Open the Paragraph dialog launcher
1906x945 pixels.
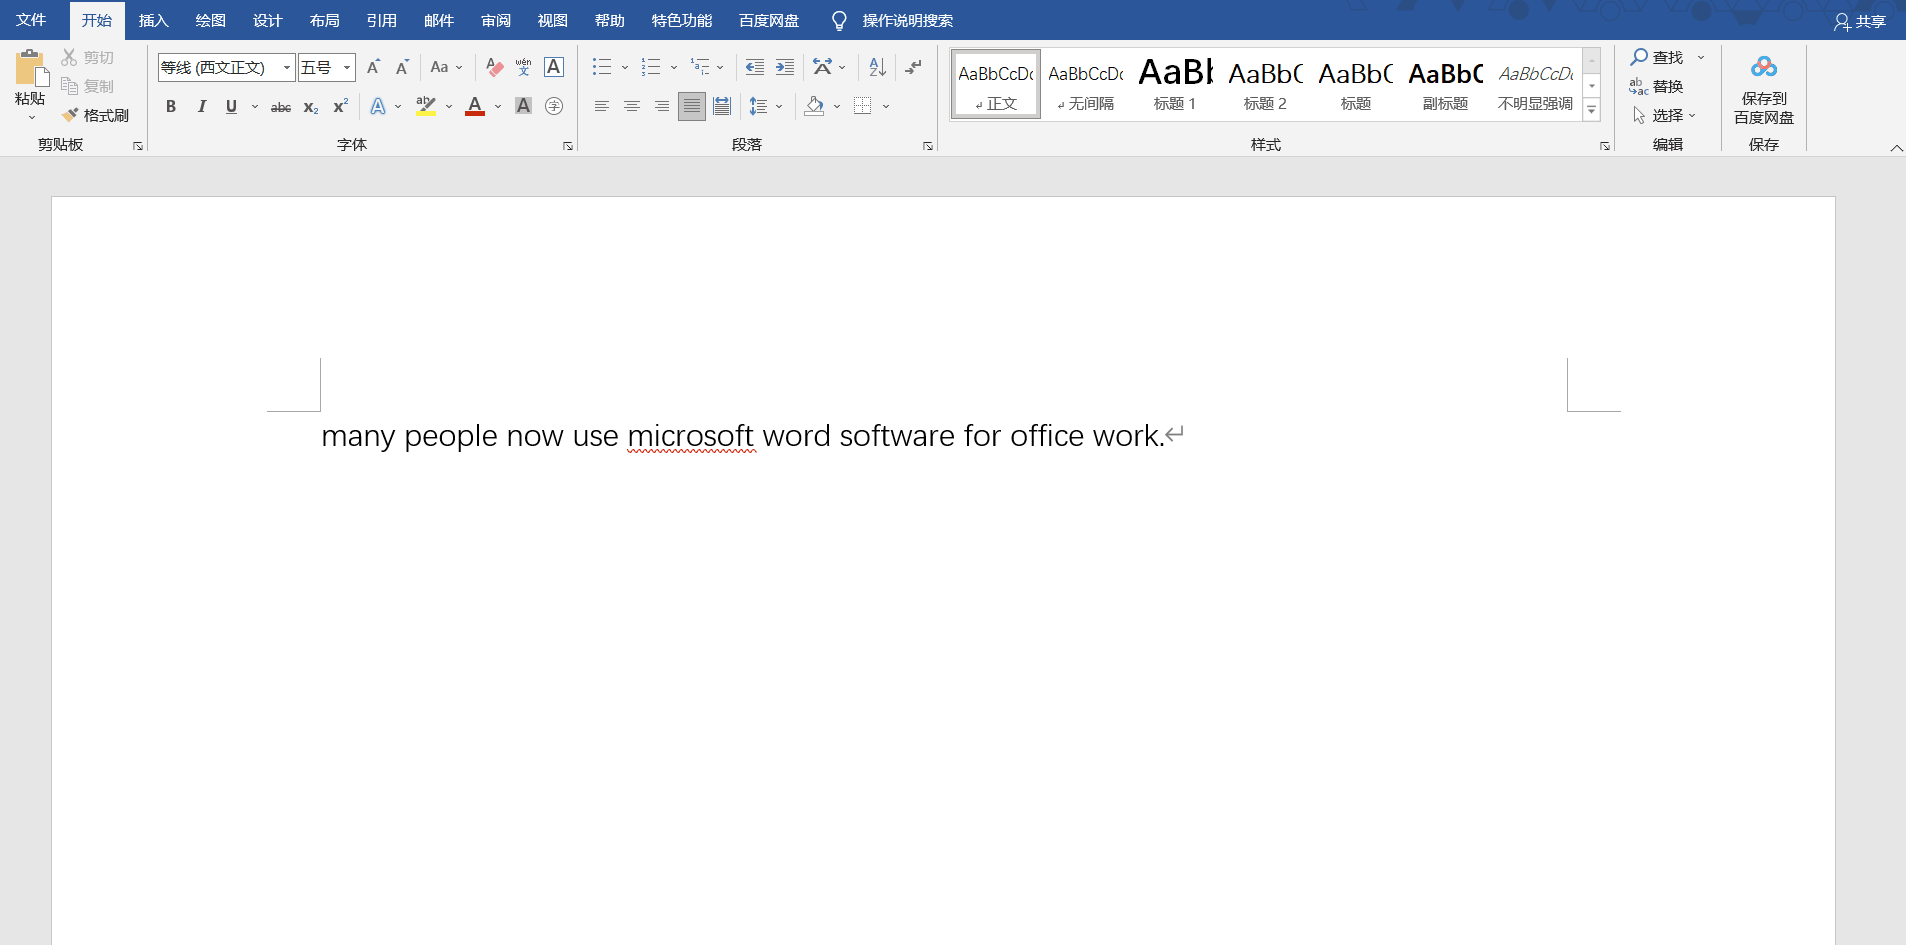928,146
